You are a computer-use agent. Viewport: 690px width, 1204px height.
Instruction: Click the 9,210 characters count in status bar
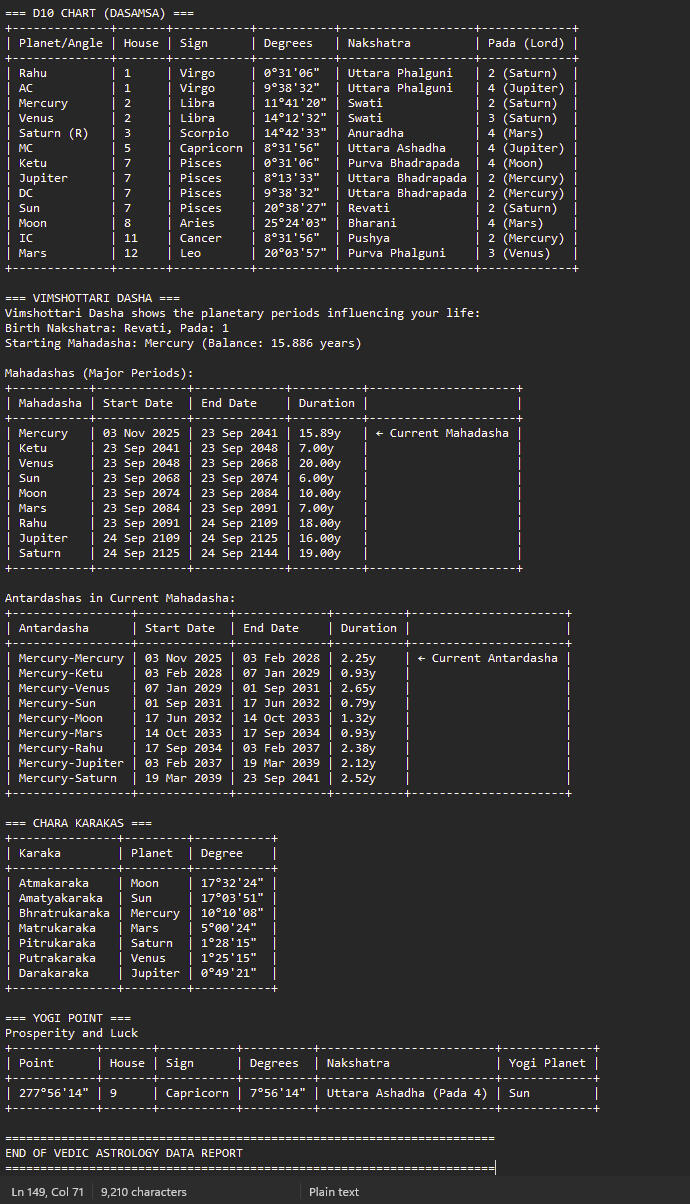point(143,1192)
